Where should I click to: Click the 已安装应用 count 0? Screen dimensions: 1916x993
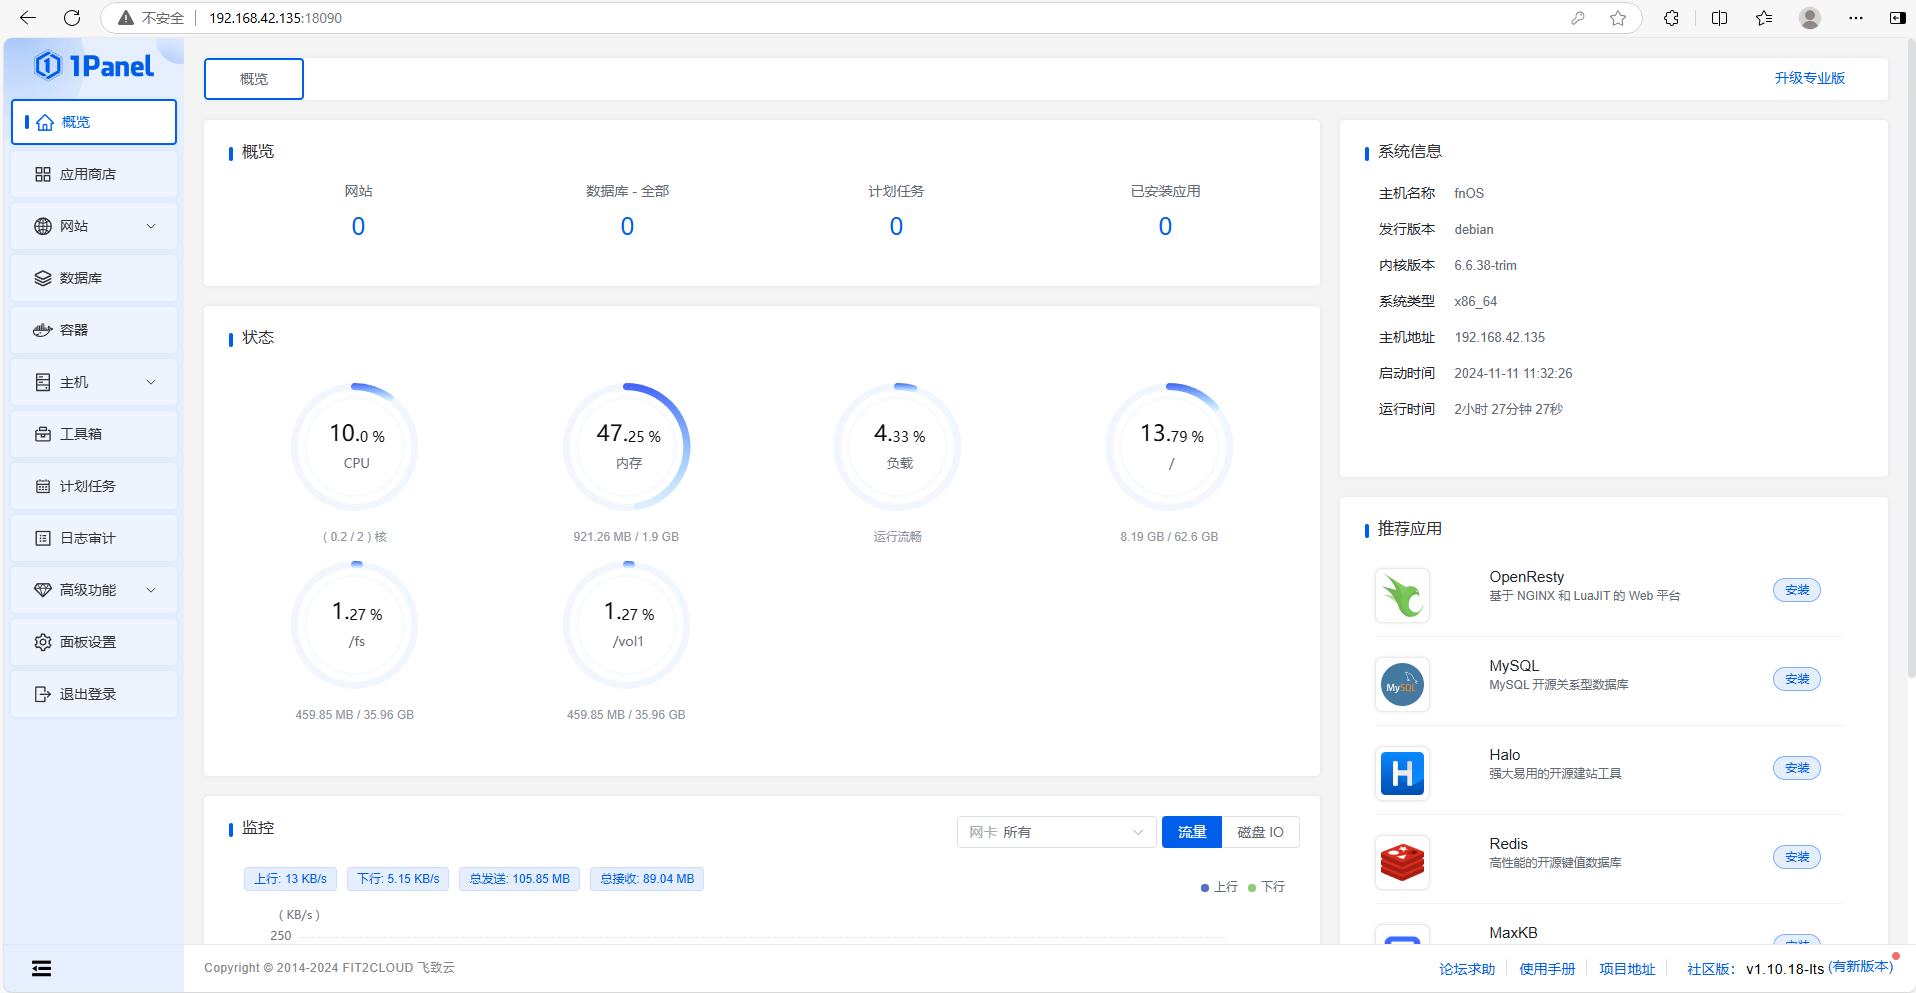[1165, 227]
